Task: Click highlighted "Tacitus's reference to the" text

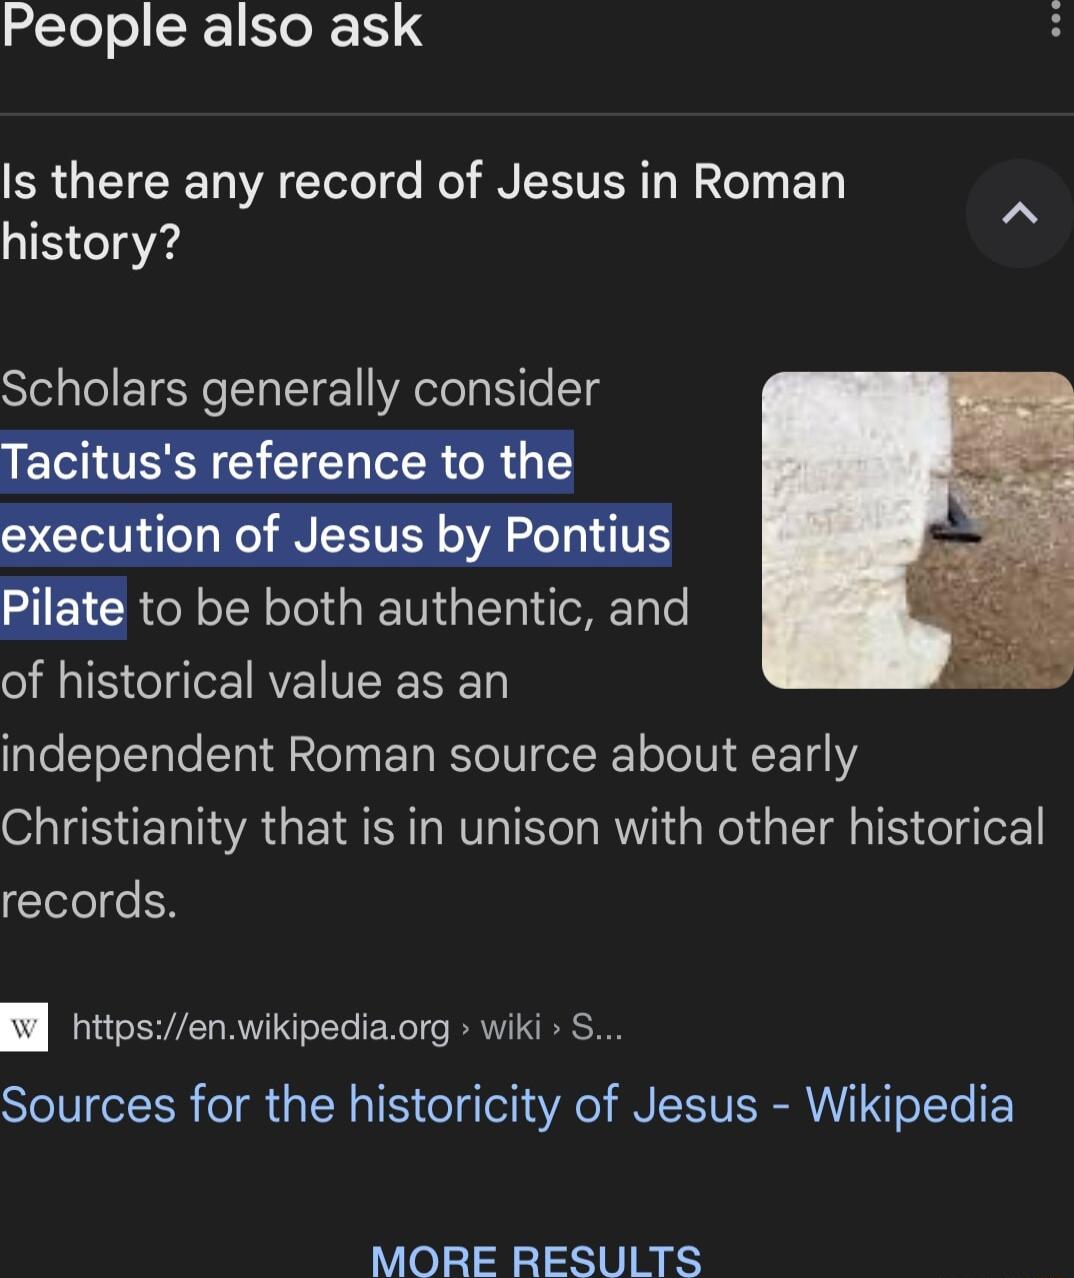Action: (287, 462)
